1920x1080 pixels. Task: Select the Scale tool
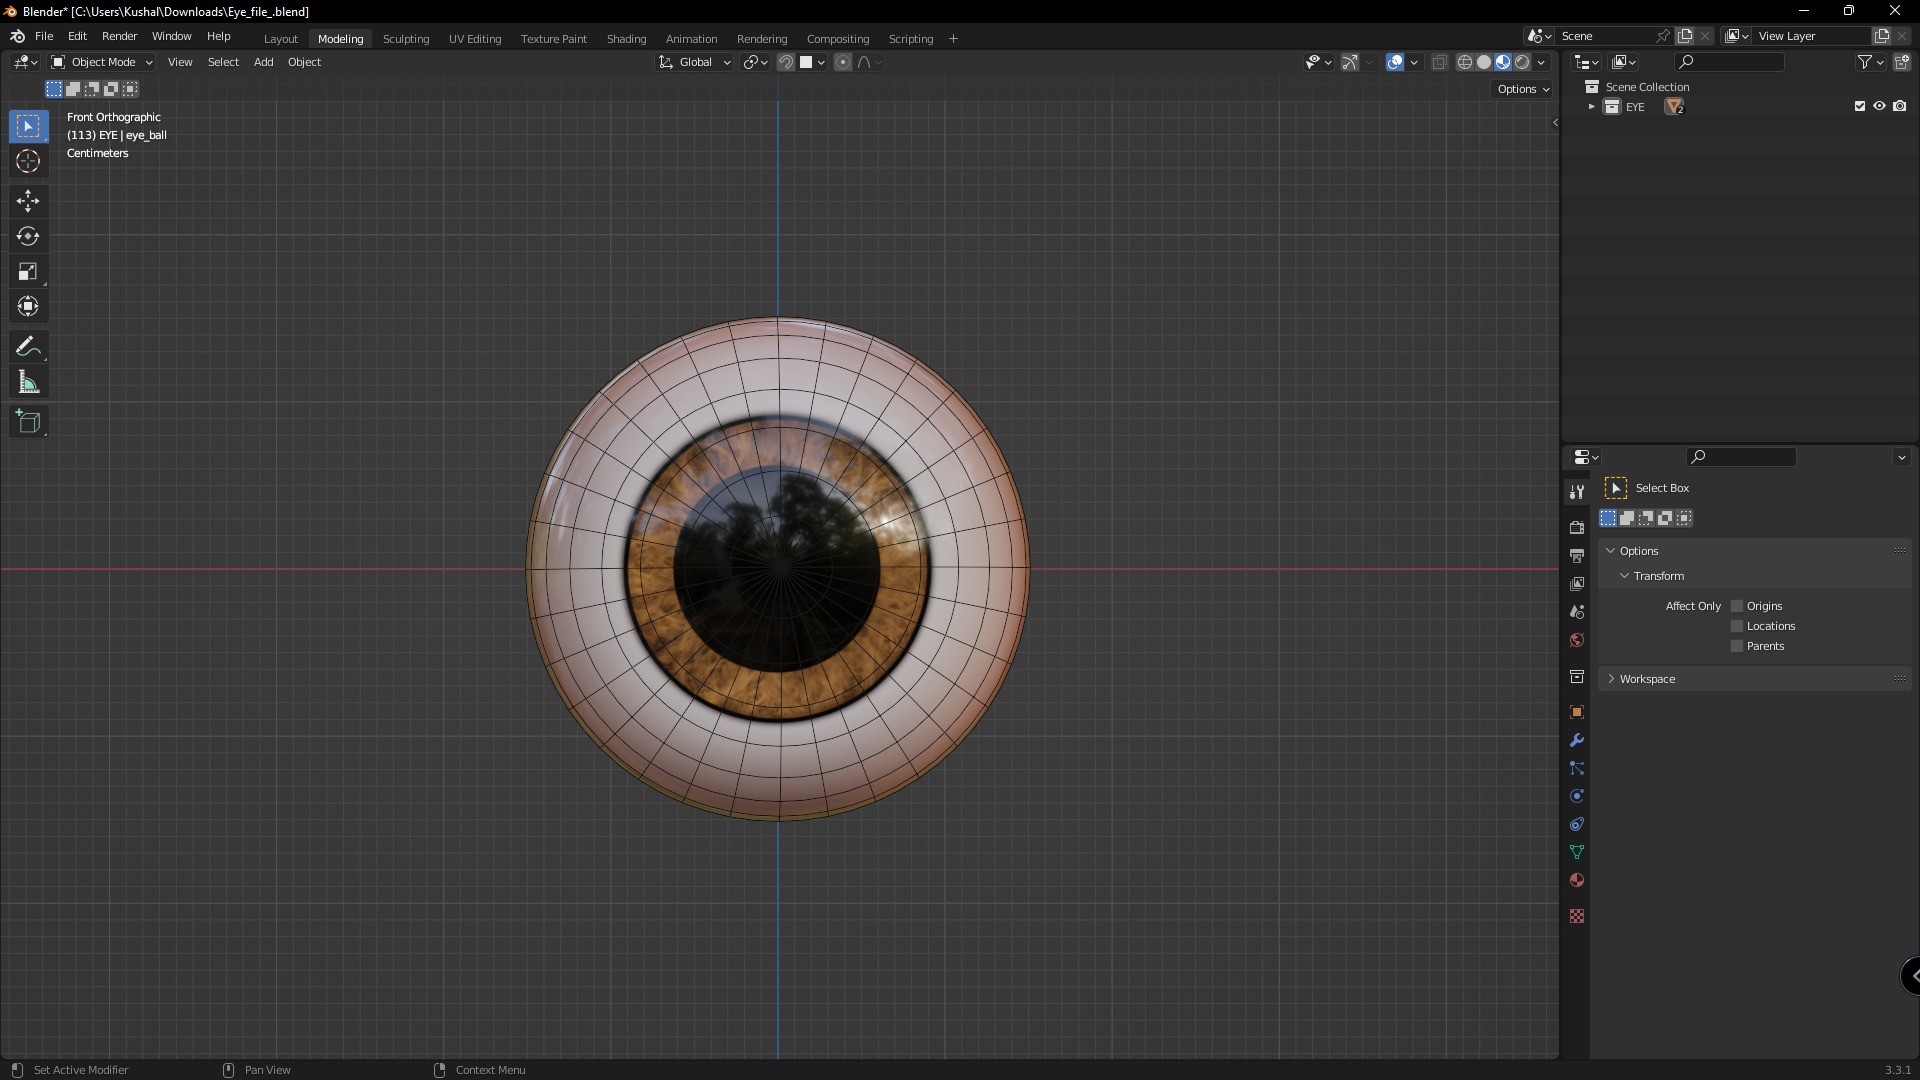[28, 271]
